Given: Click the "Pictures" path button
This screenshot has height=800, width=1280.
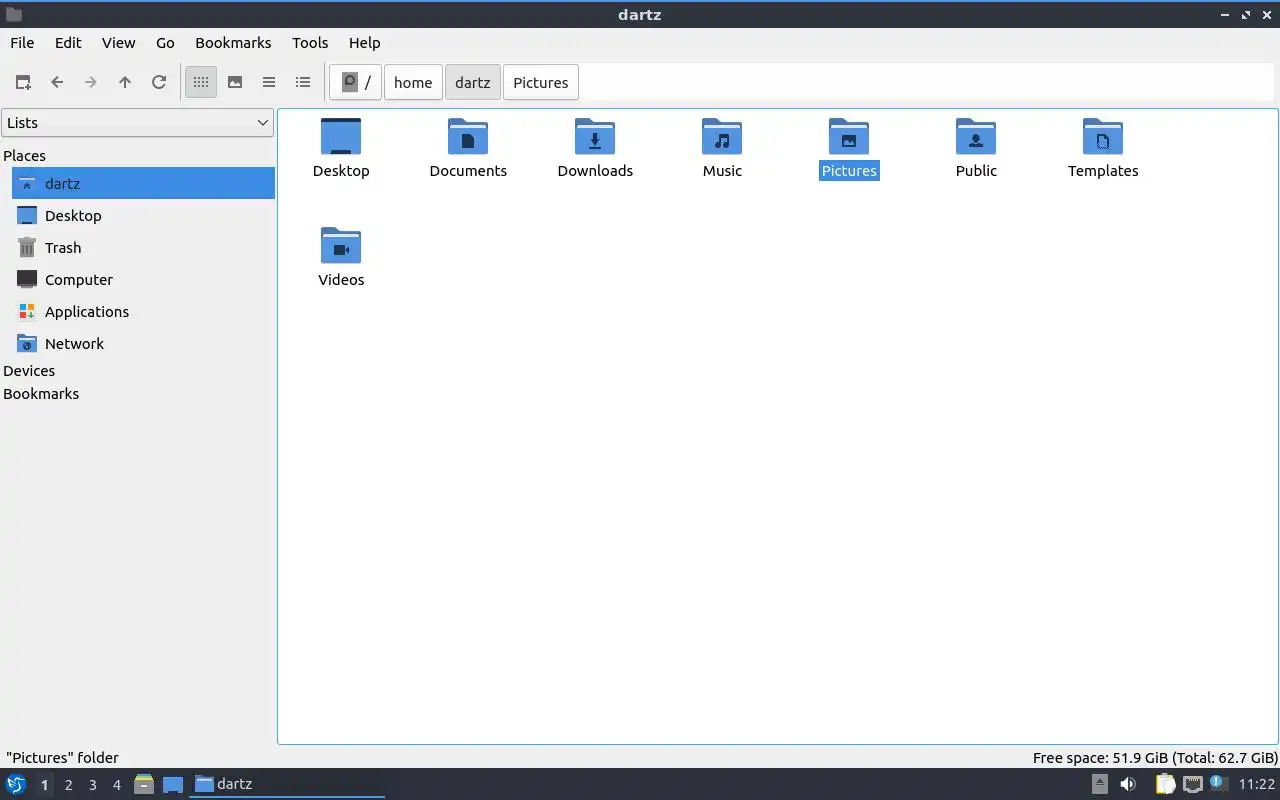Looking at the screenshot, I should tap(541, 83).
